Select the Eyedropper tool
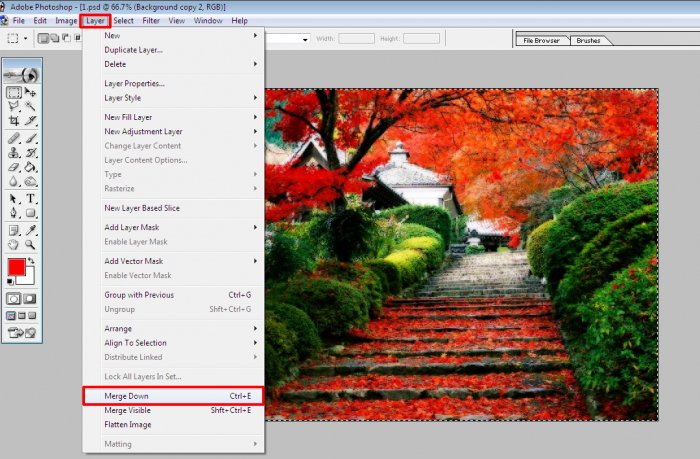Screen dimensions: 700x459 pos(30,230)
